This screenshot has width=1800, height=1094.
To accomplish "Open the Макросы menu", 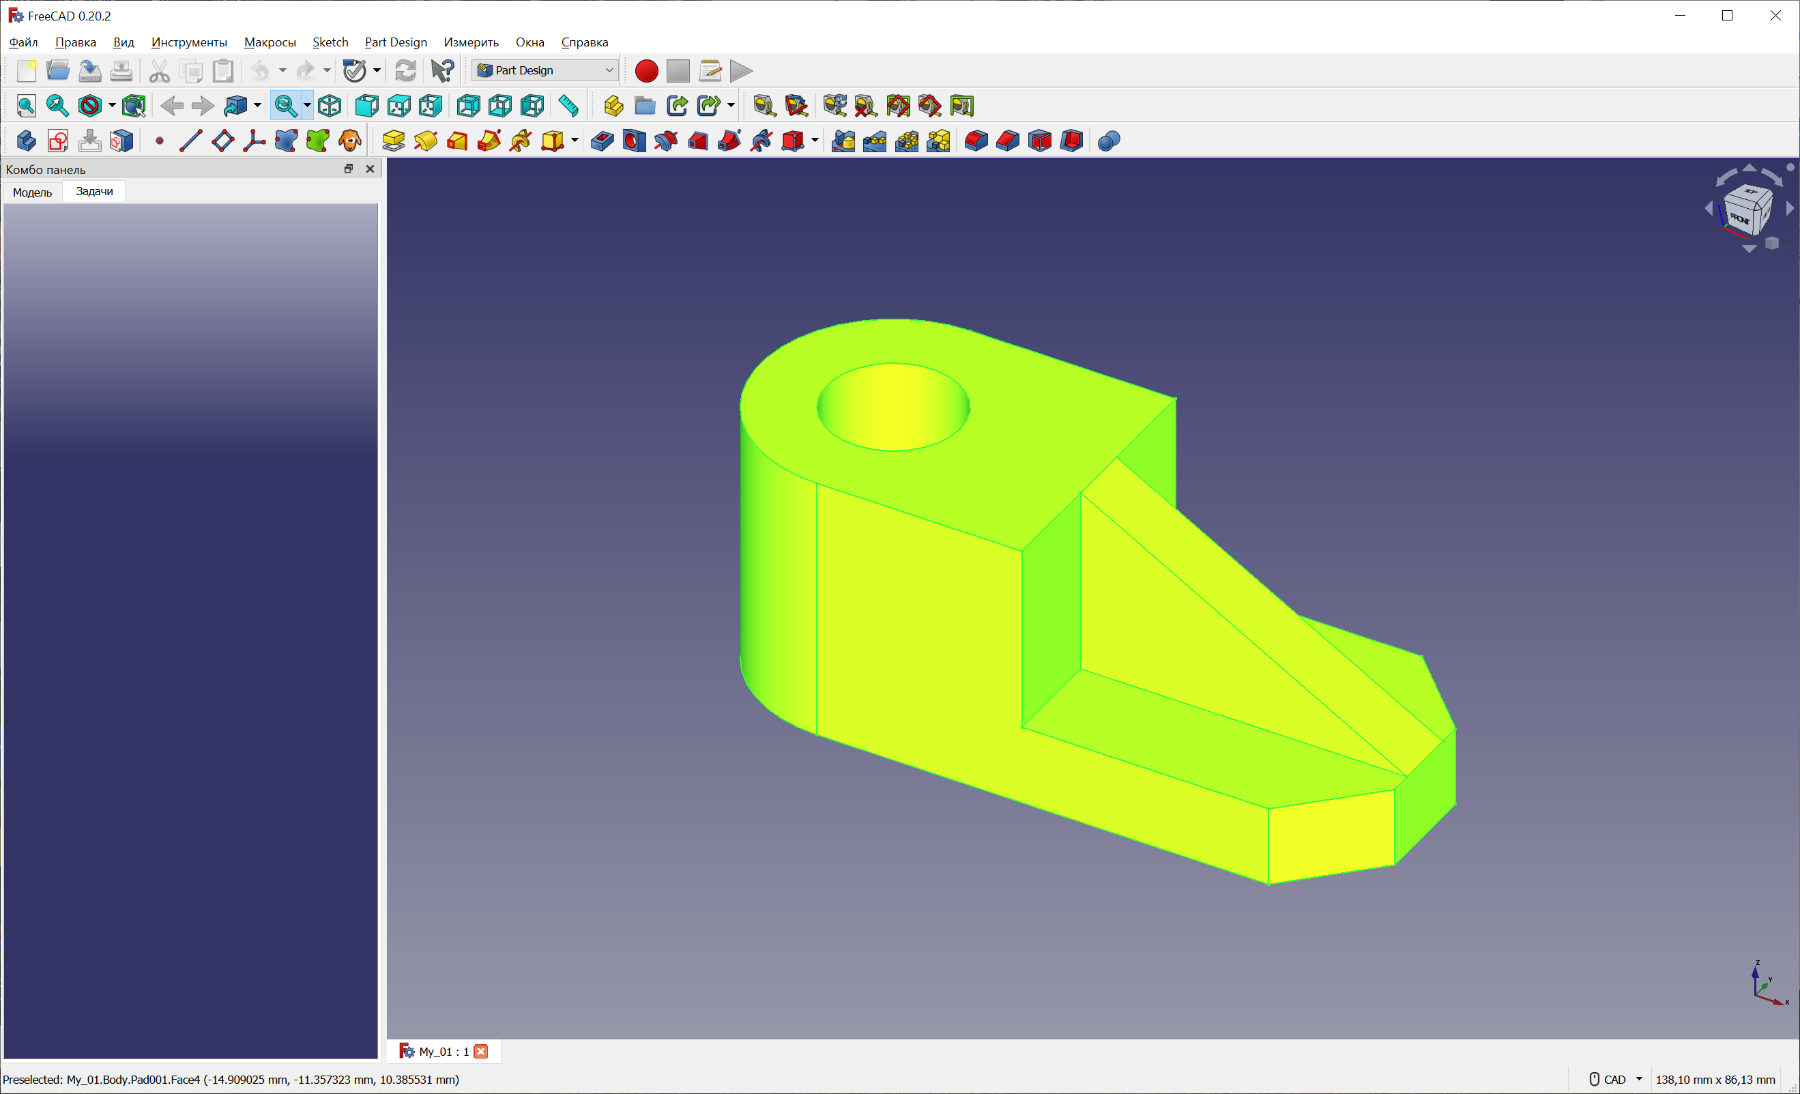I will [270, 42].
